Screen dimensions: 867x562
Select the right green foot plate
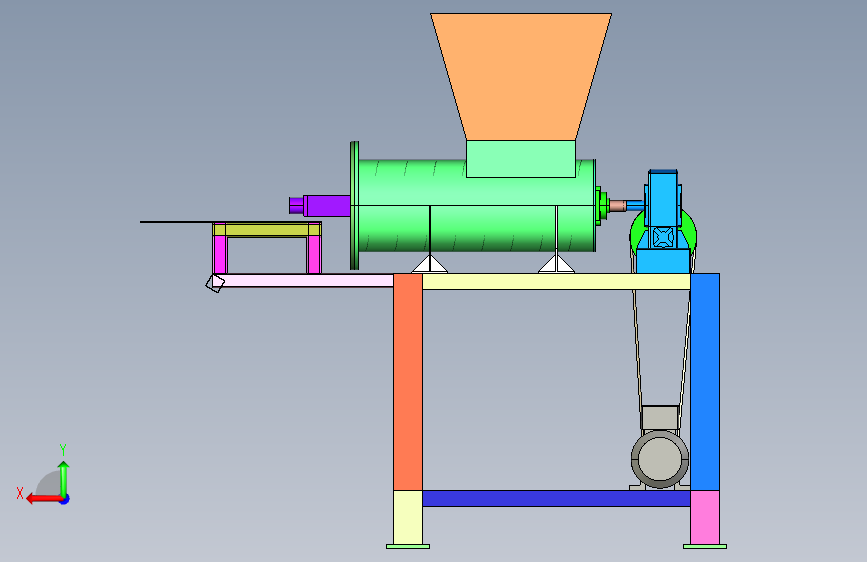tap(705, 547)
